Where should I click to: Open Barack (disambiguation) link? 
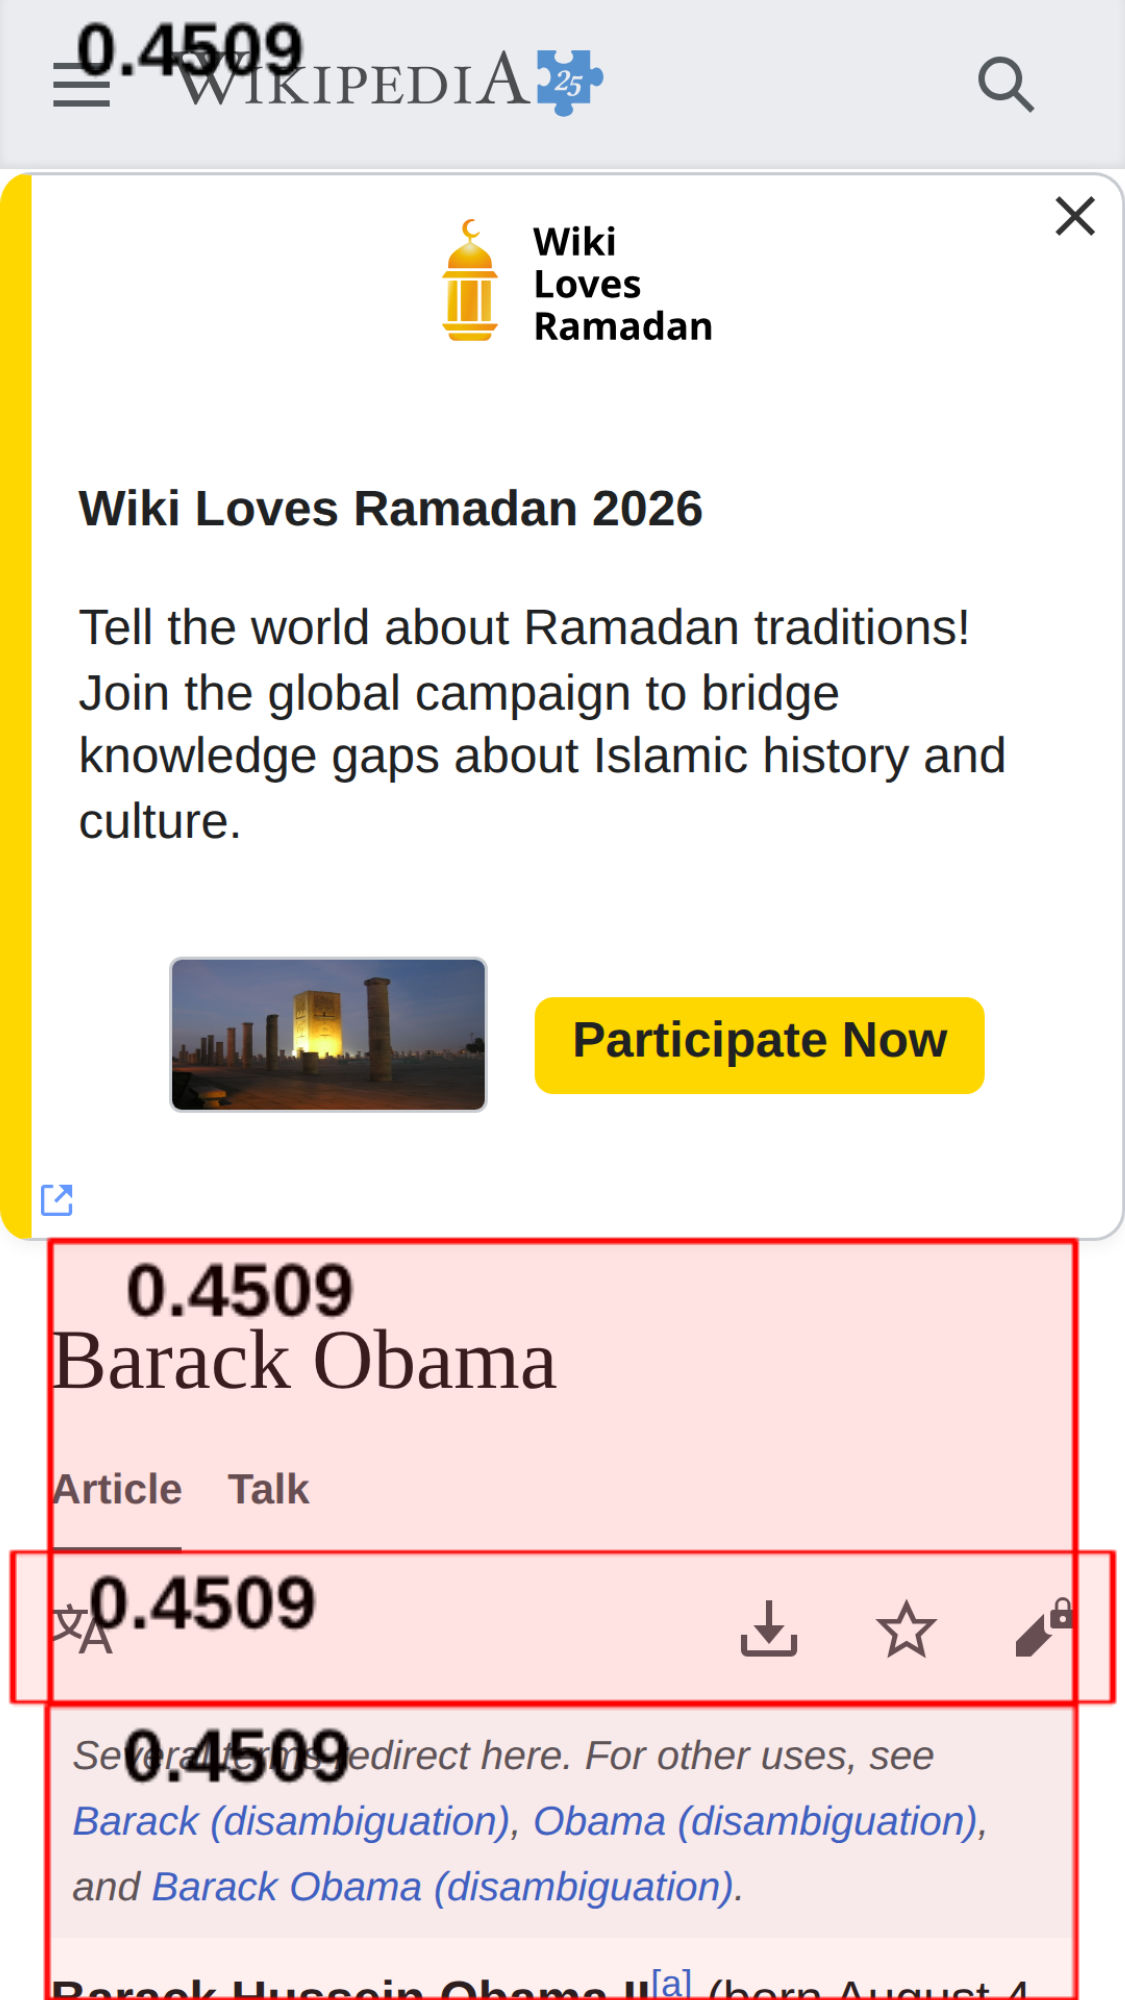pyautogui.click(x=291, y=1821)
